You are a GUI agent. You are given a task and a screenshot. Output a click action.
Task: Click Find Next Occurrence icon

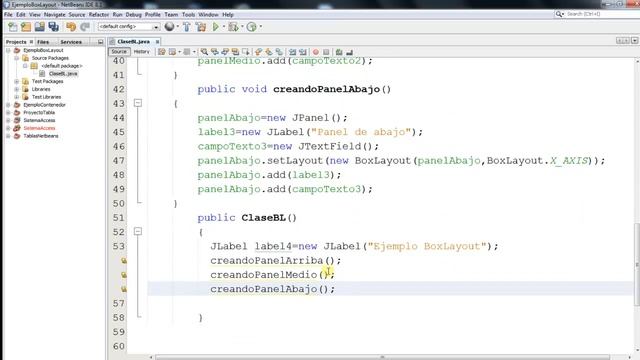click(225, 52)
